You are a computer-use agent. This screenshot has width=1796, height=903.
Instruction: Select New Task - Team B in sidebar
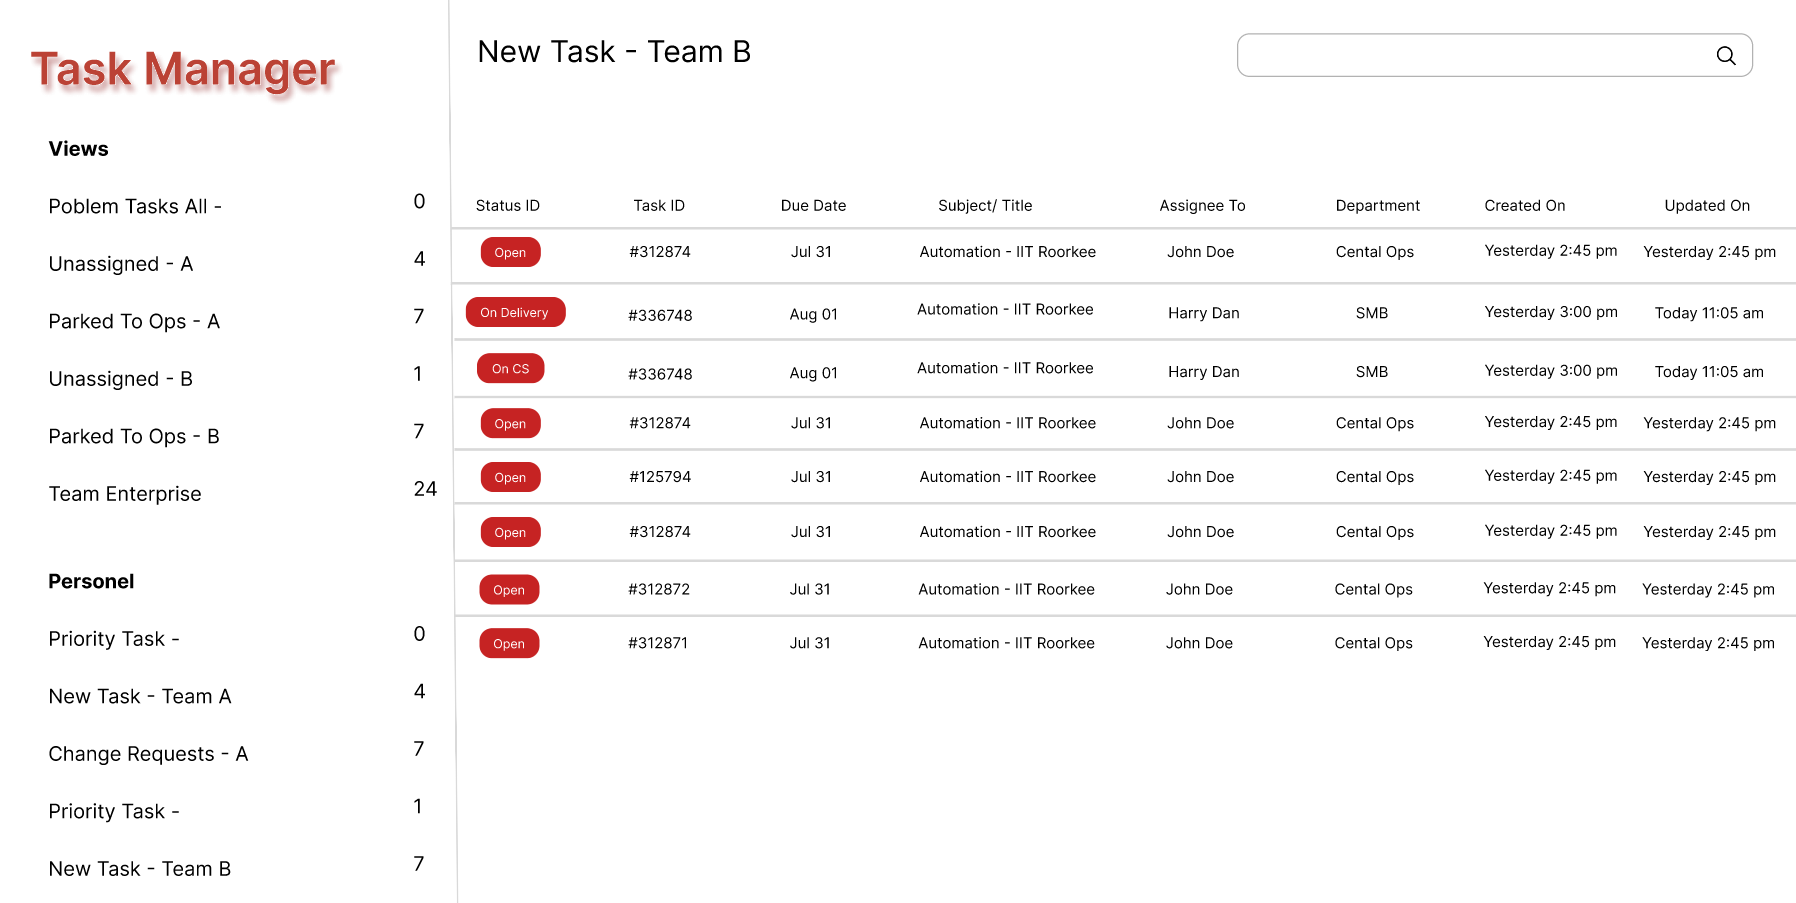coord(140,869)
